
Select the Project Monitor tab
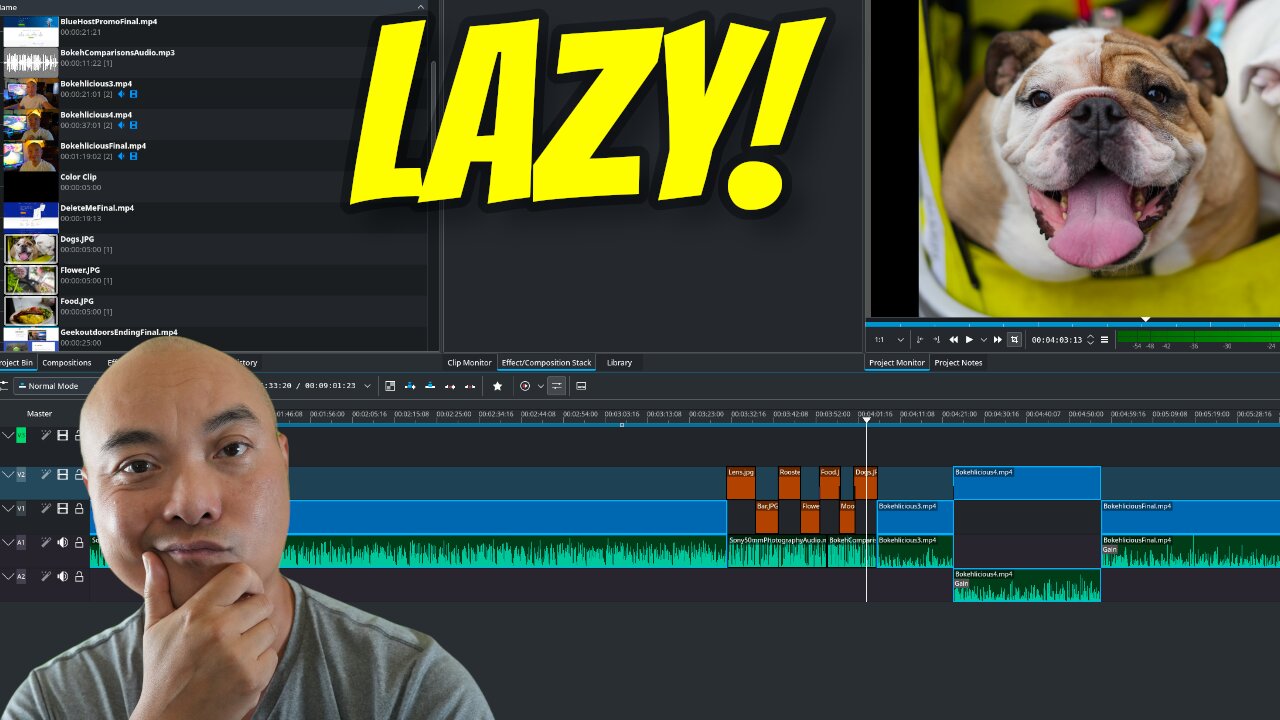(x=897, y=362)
